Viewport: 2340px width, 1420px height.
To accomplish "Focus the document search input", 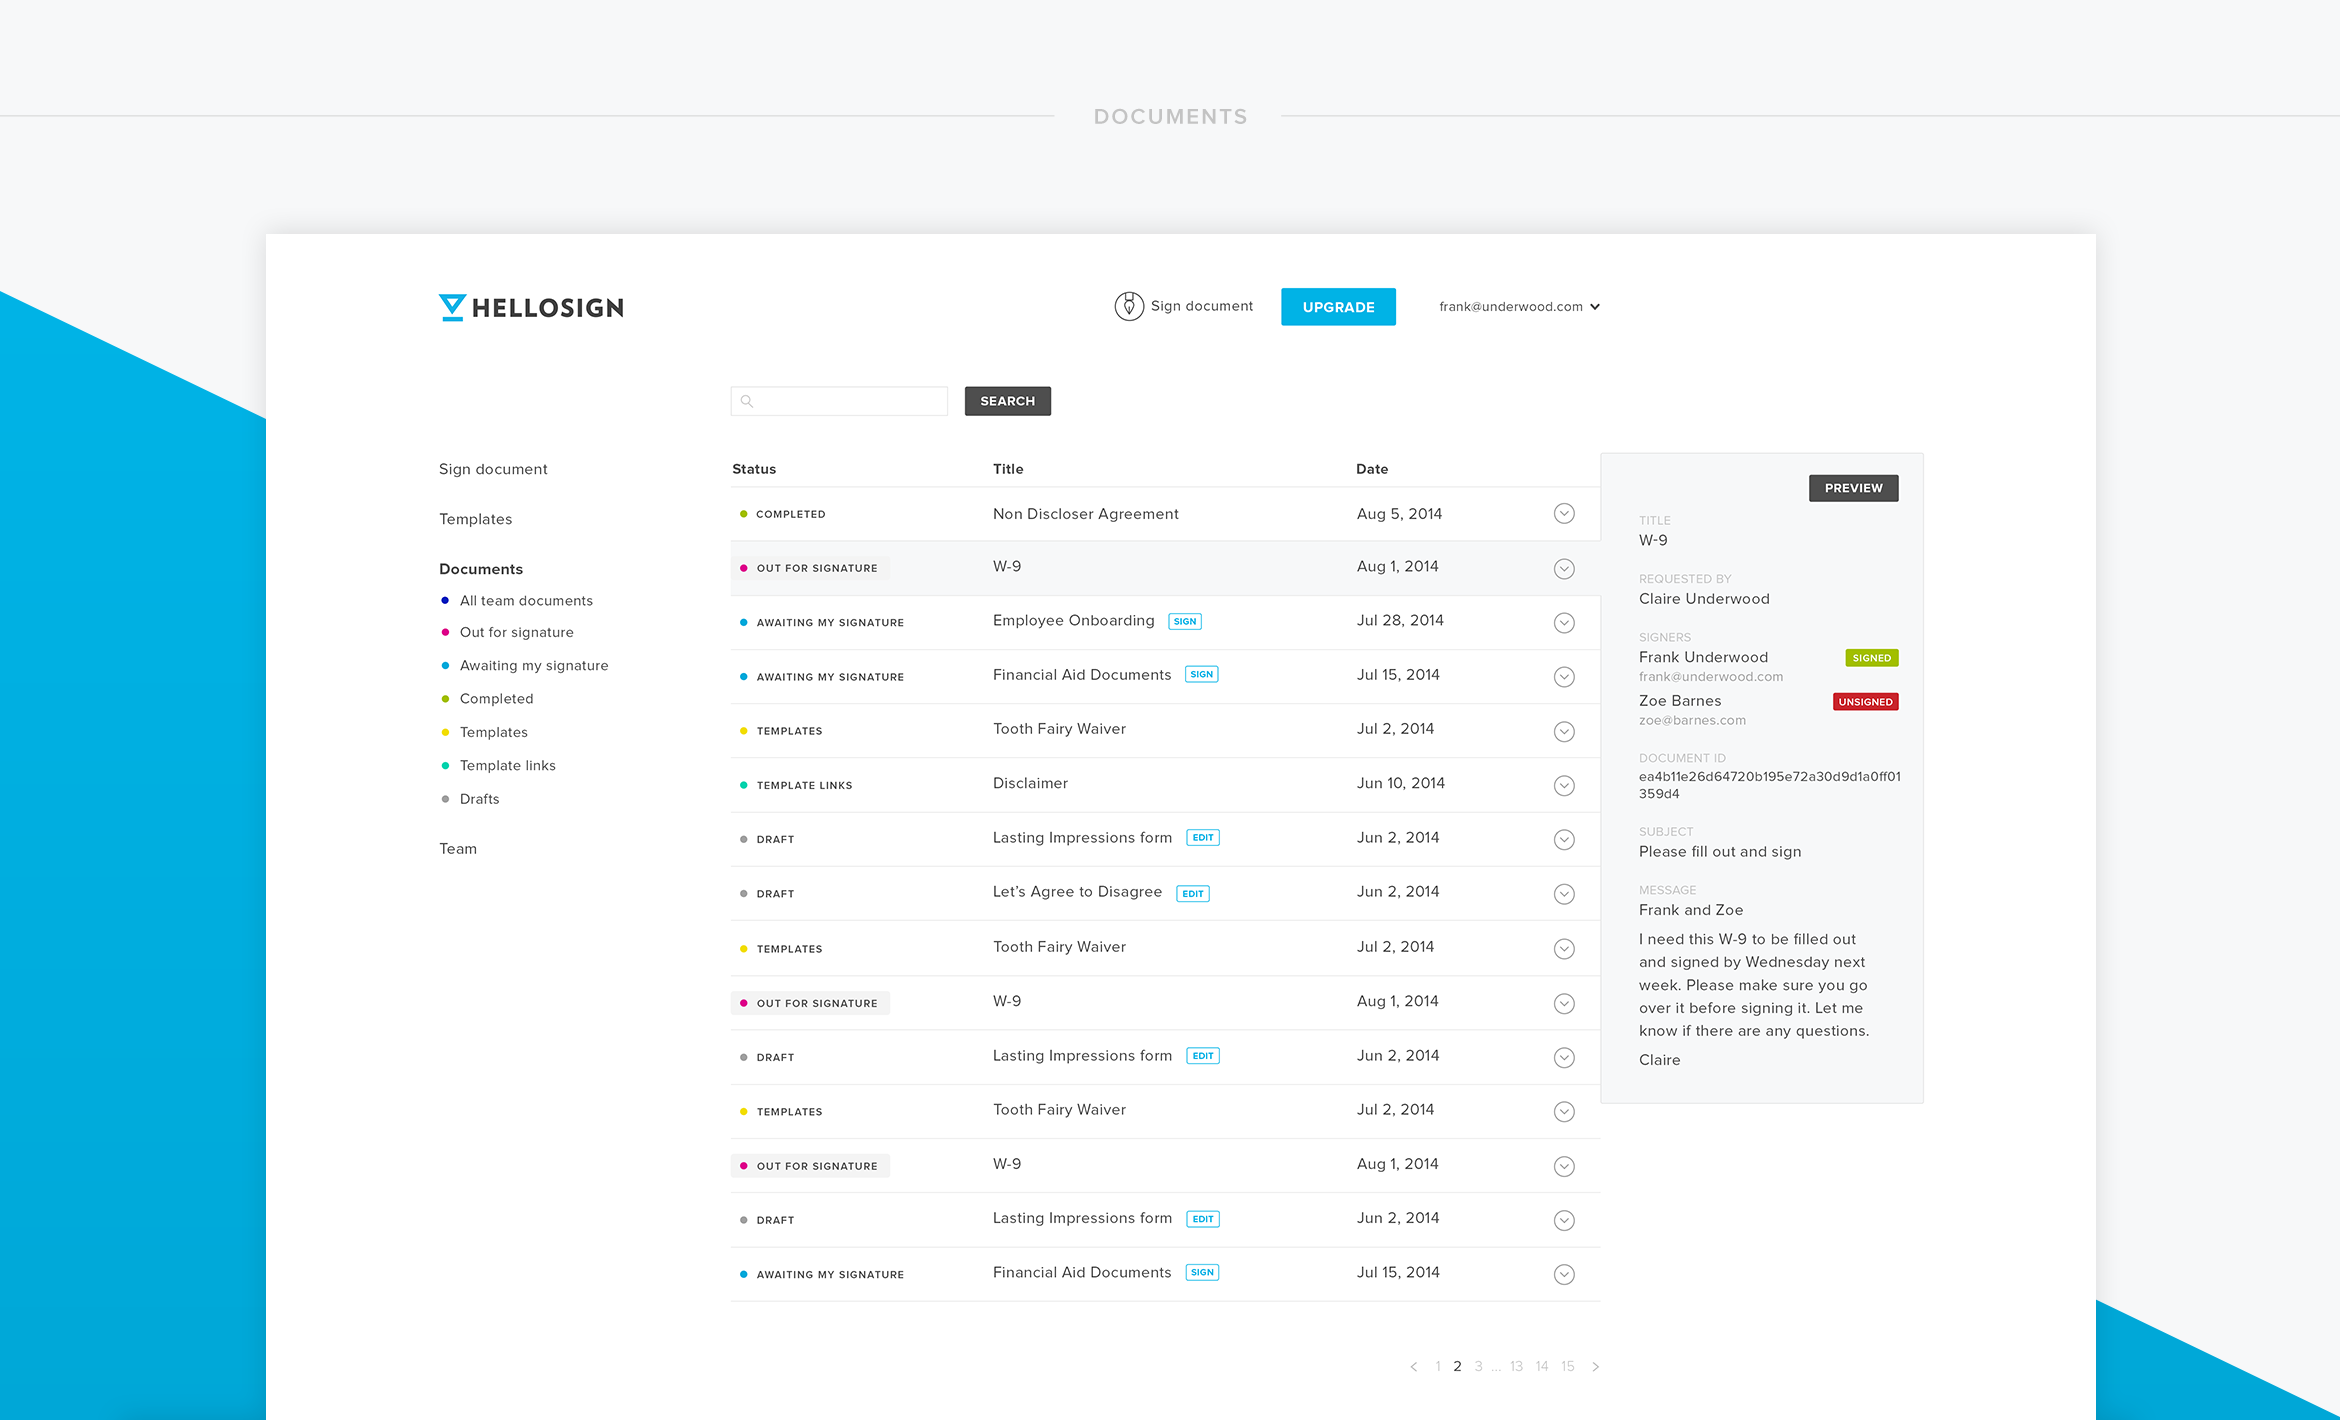I will [839, 401].
